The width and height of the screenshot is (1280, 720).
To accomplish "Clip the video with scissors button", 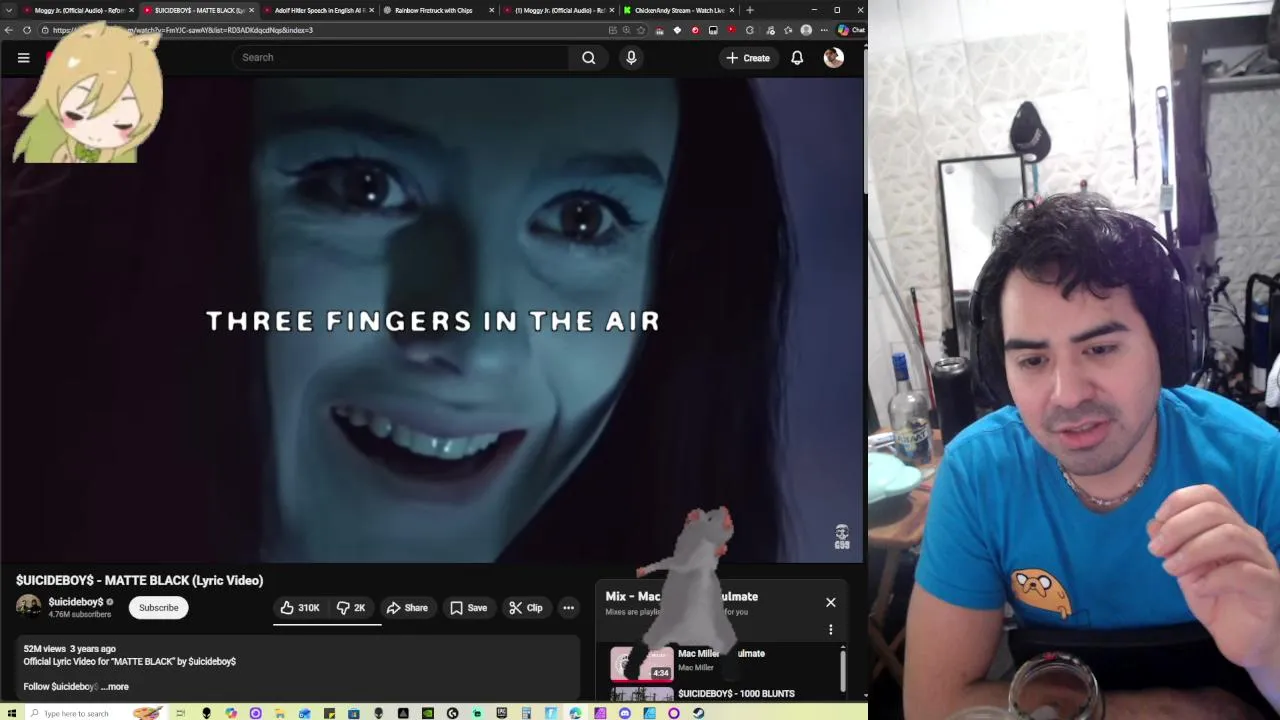I will pos(525,607).
